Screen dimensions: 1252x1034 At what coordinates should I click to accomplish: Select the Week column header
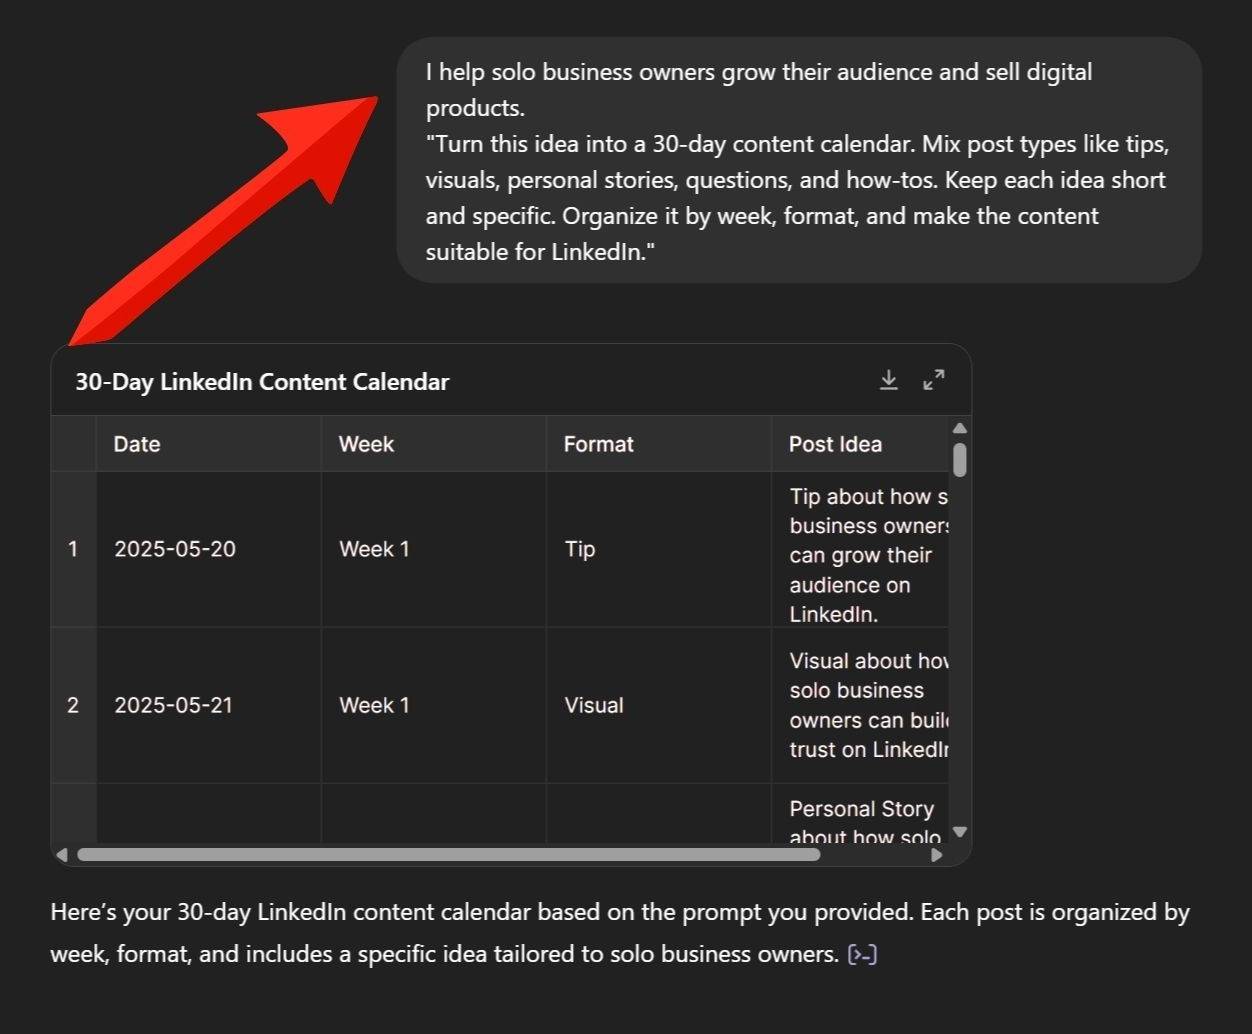(434, 444)
